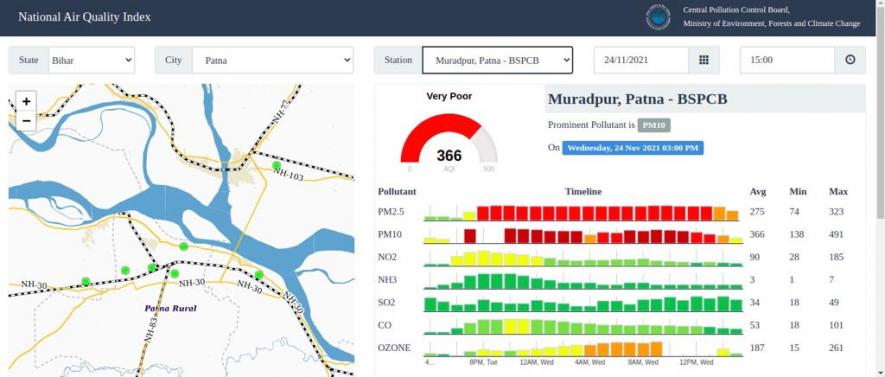
Task: Open the Station dropdown showing Muradpur
Action: pos(497,60)
